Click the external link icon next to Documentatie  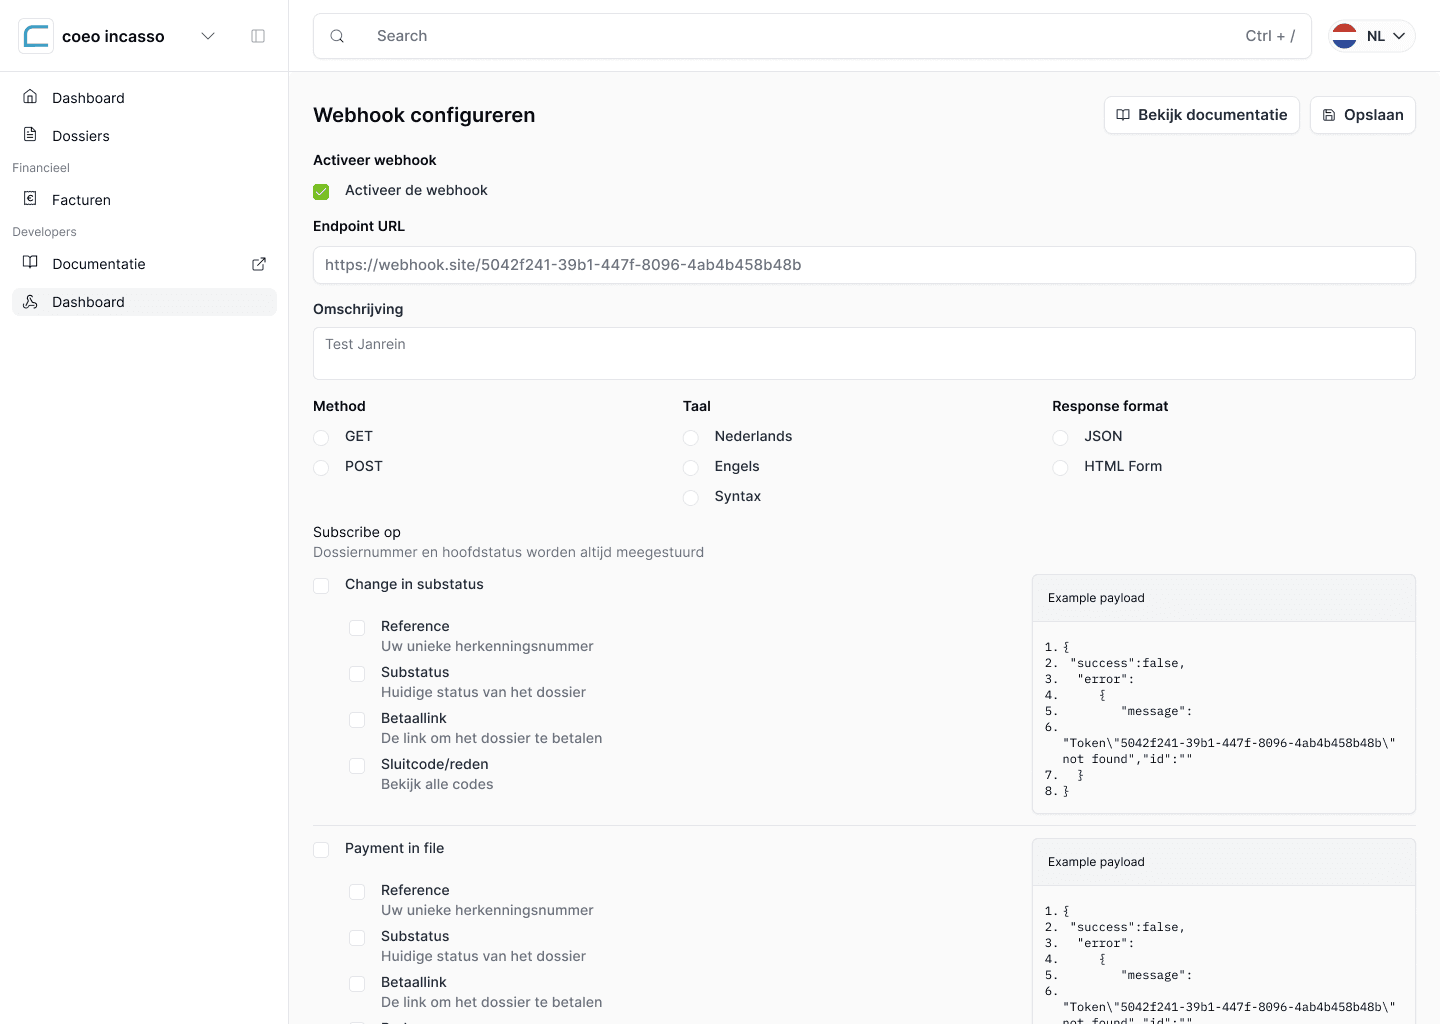(259, 264)
